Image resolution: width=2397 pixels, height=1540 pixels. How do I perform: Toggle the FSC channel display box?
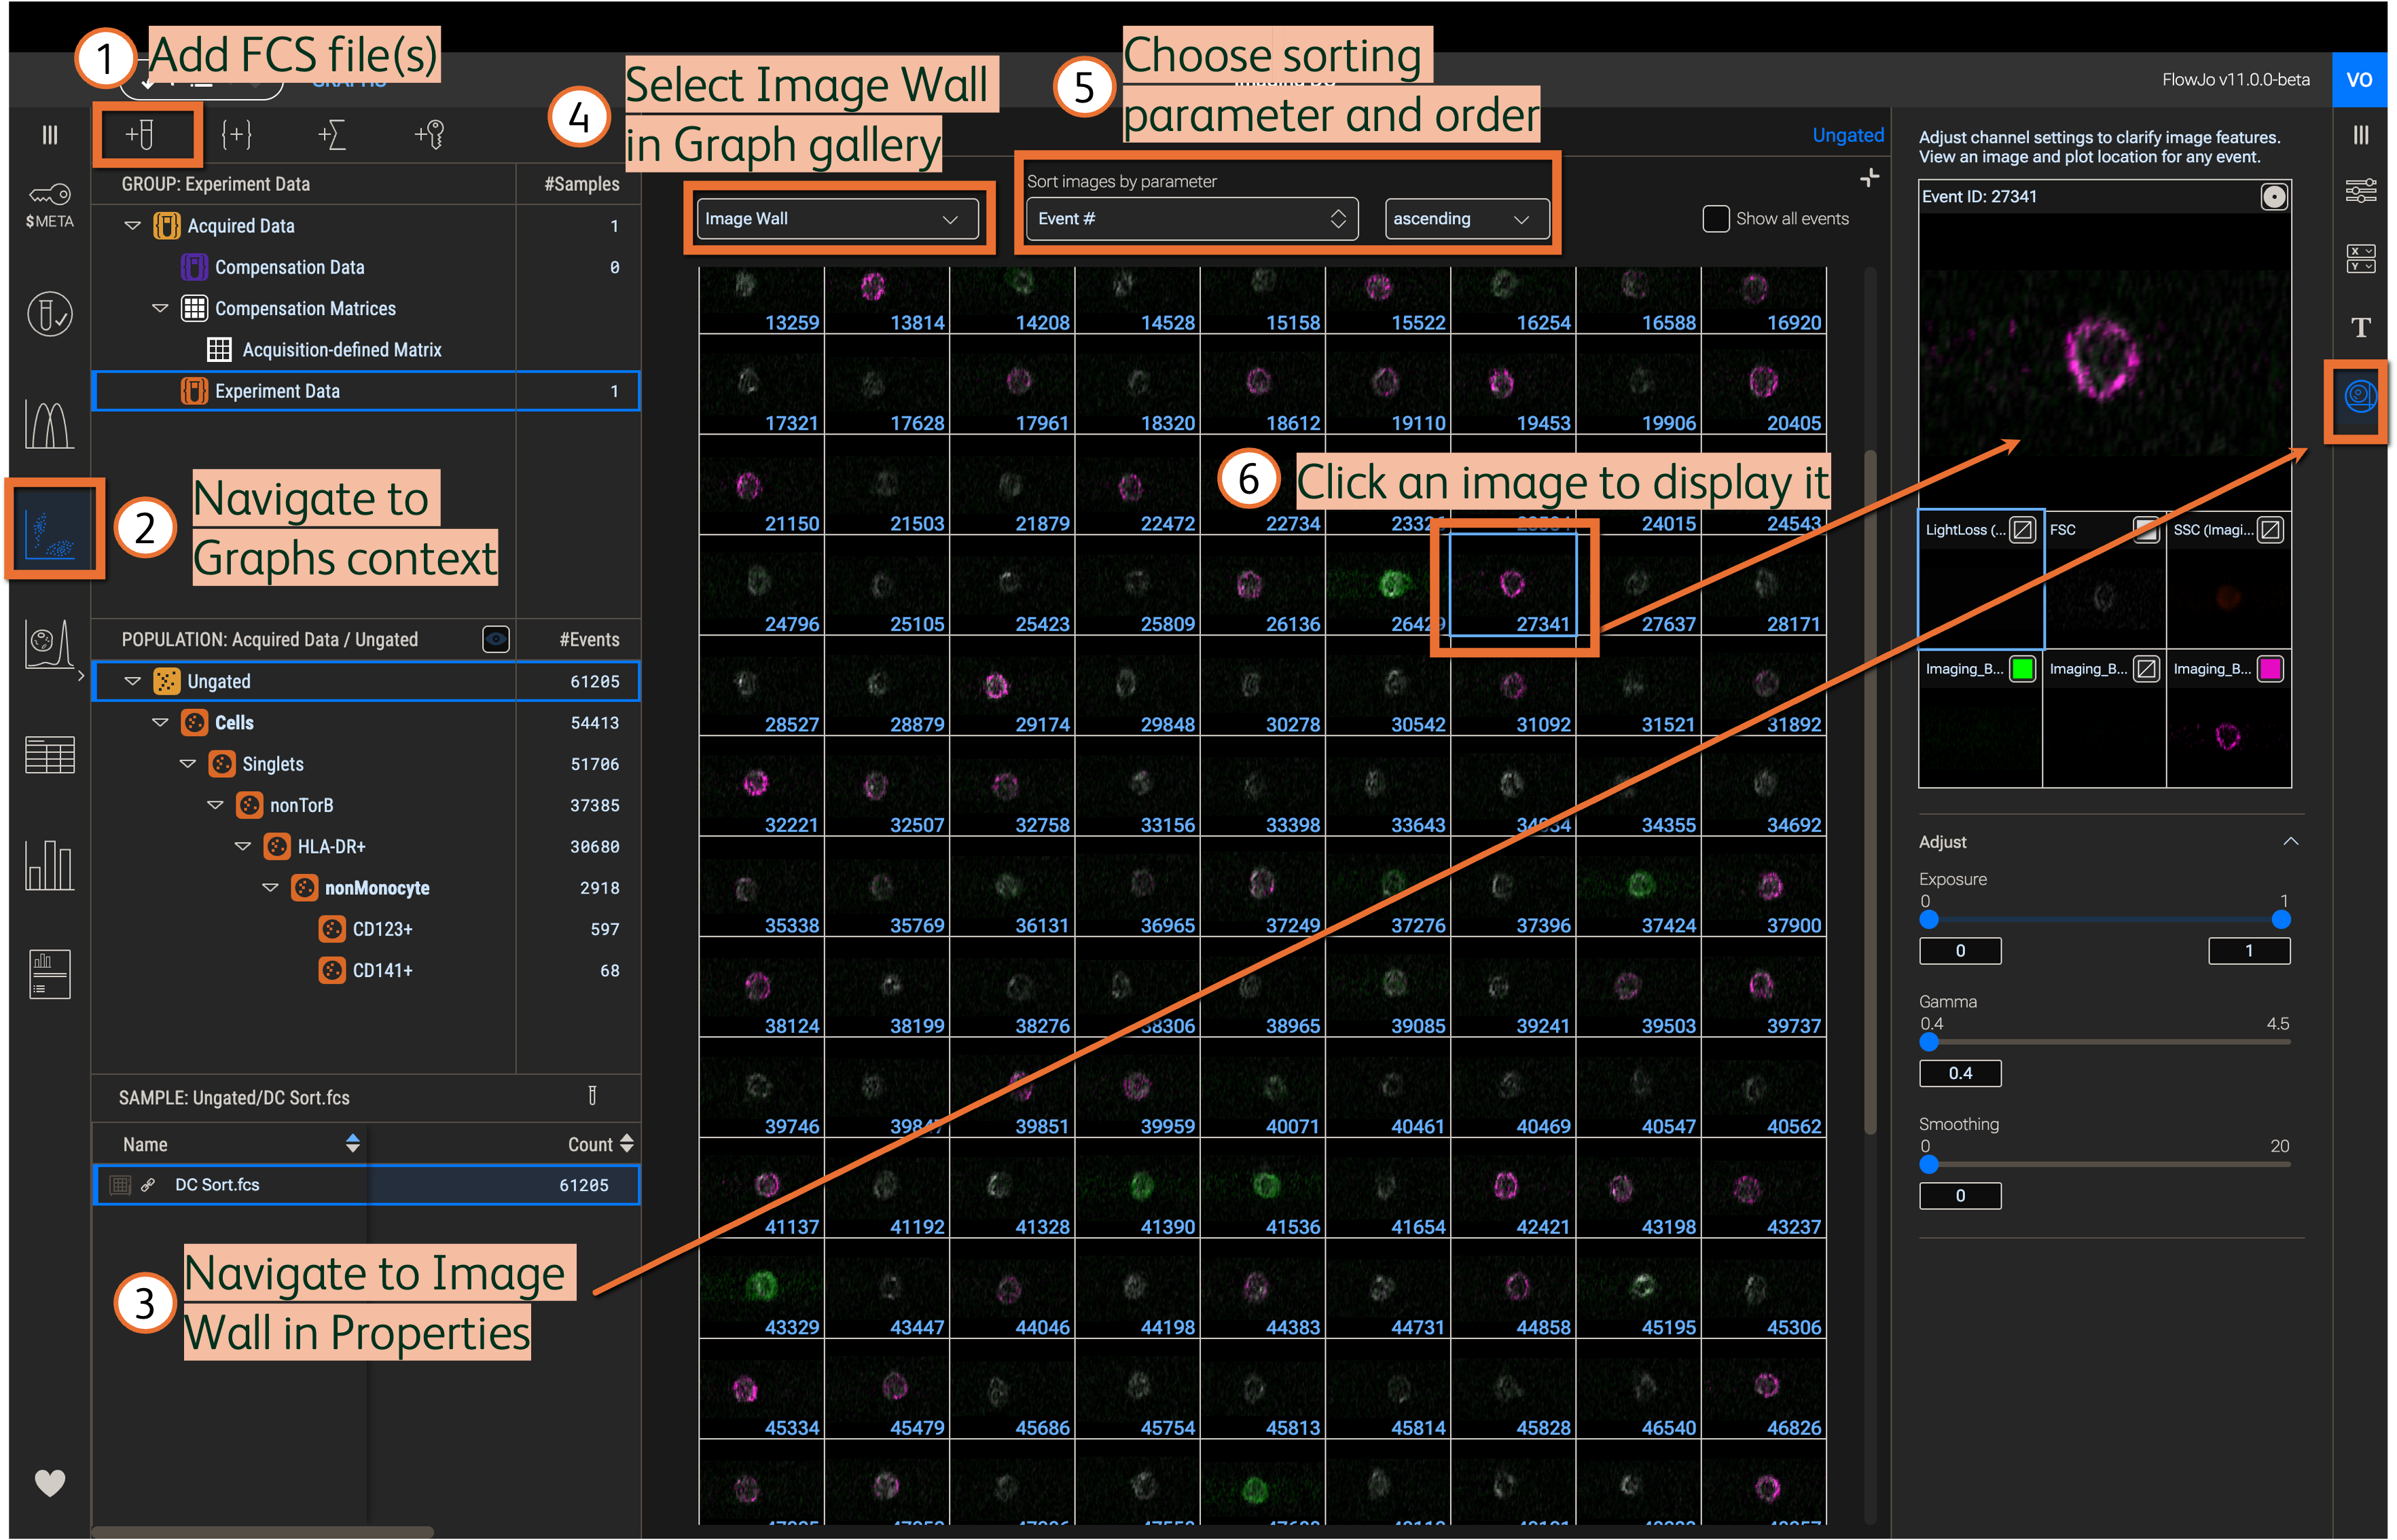(2145, 530)
